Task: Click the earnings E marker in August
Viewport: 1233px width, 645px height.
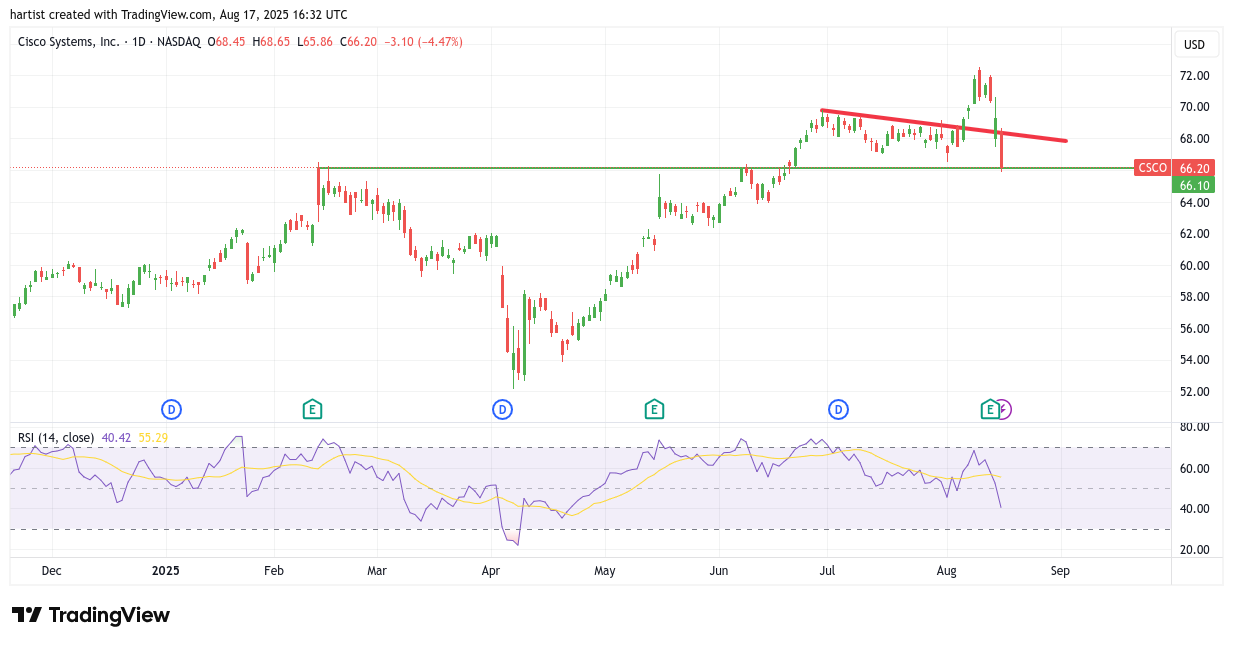Action: click(990, 409)
